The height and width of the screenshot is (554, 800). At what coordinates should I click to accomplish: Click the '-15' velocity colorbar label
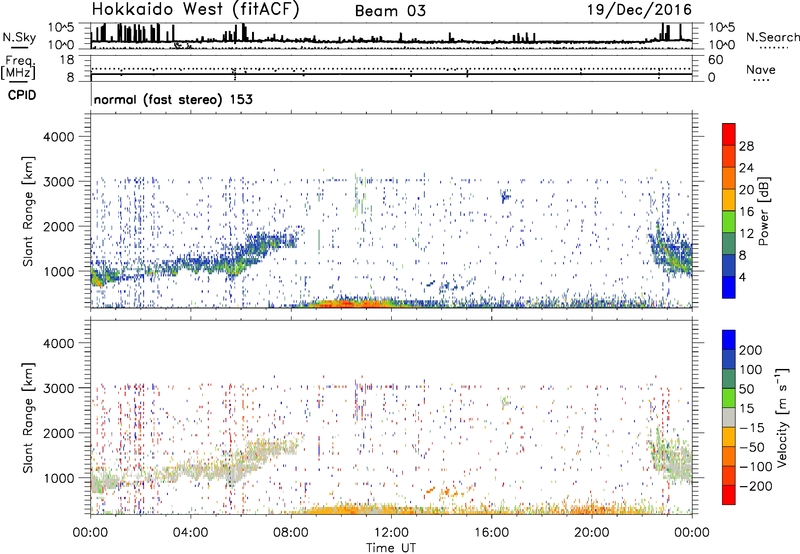click(x=752, y=428)
